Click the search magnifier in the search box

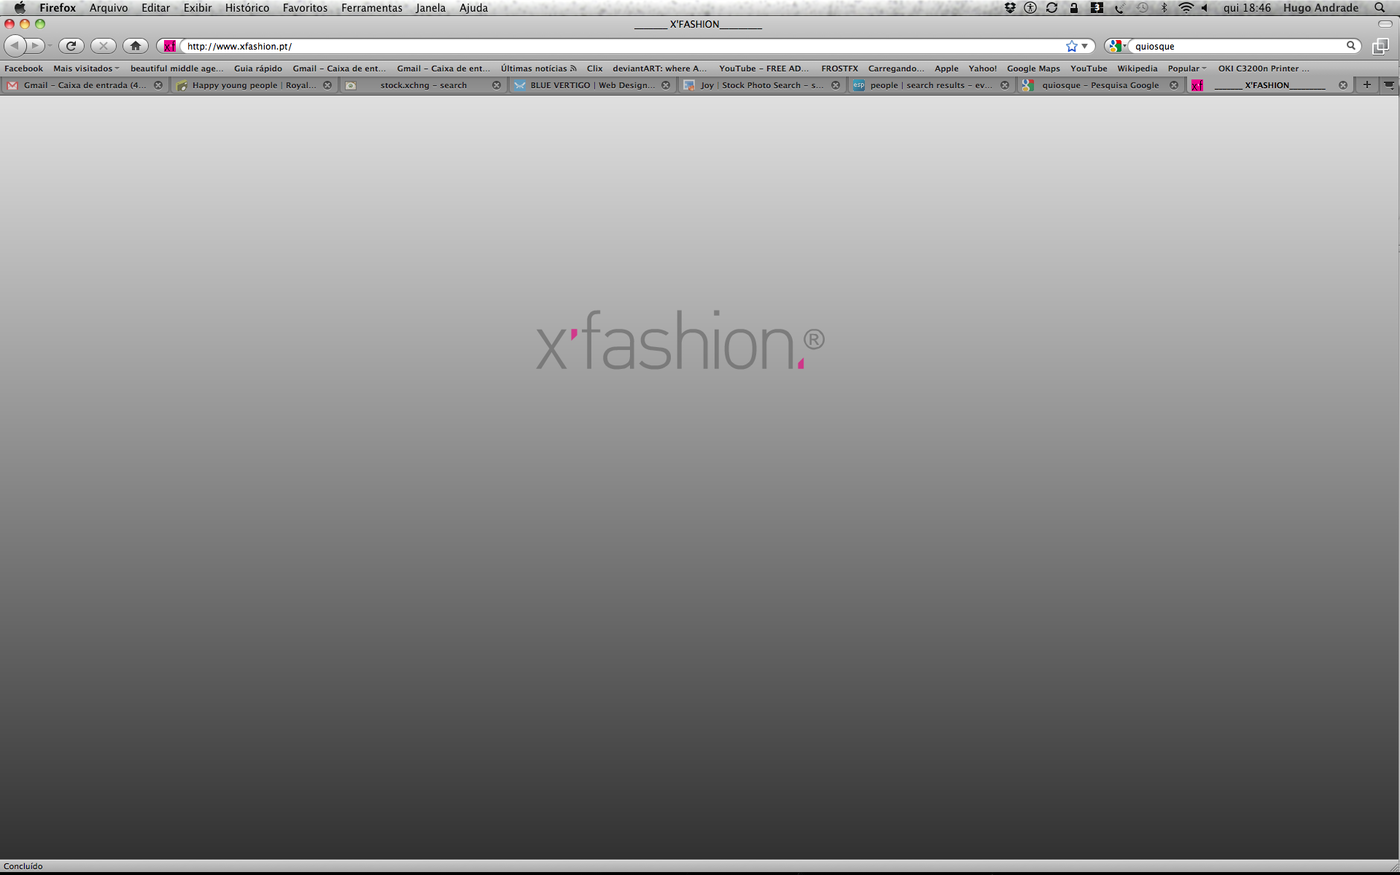[x=1351, y=46]
